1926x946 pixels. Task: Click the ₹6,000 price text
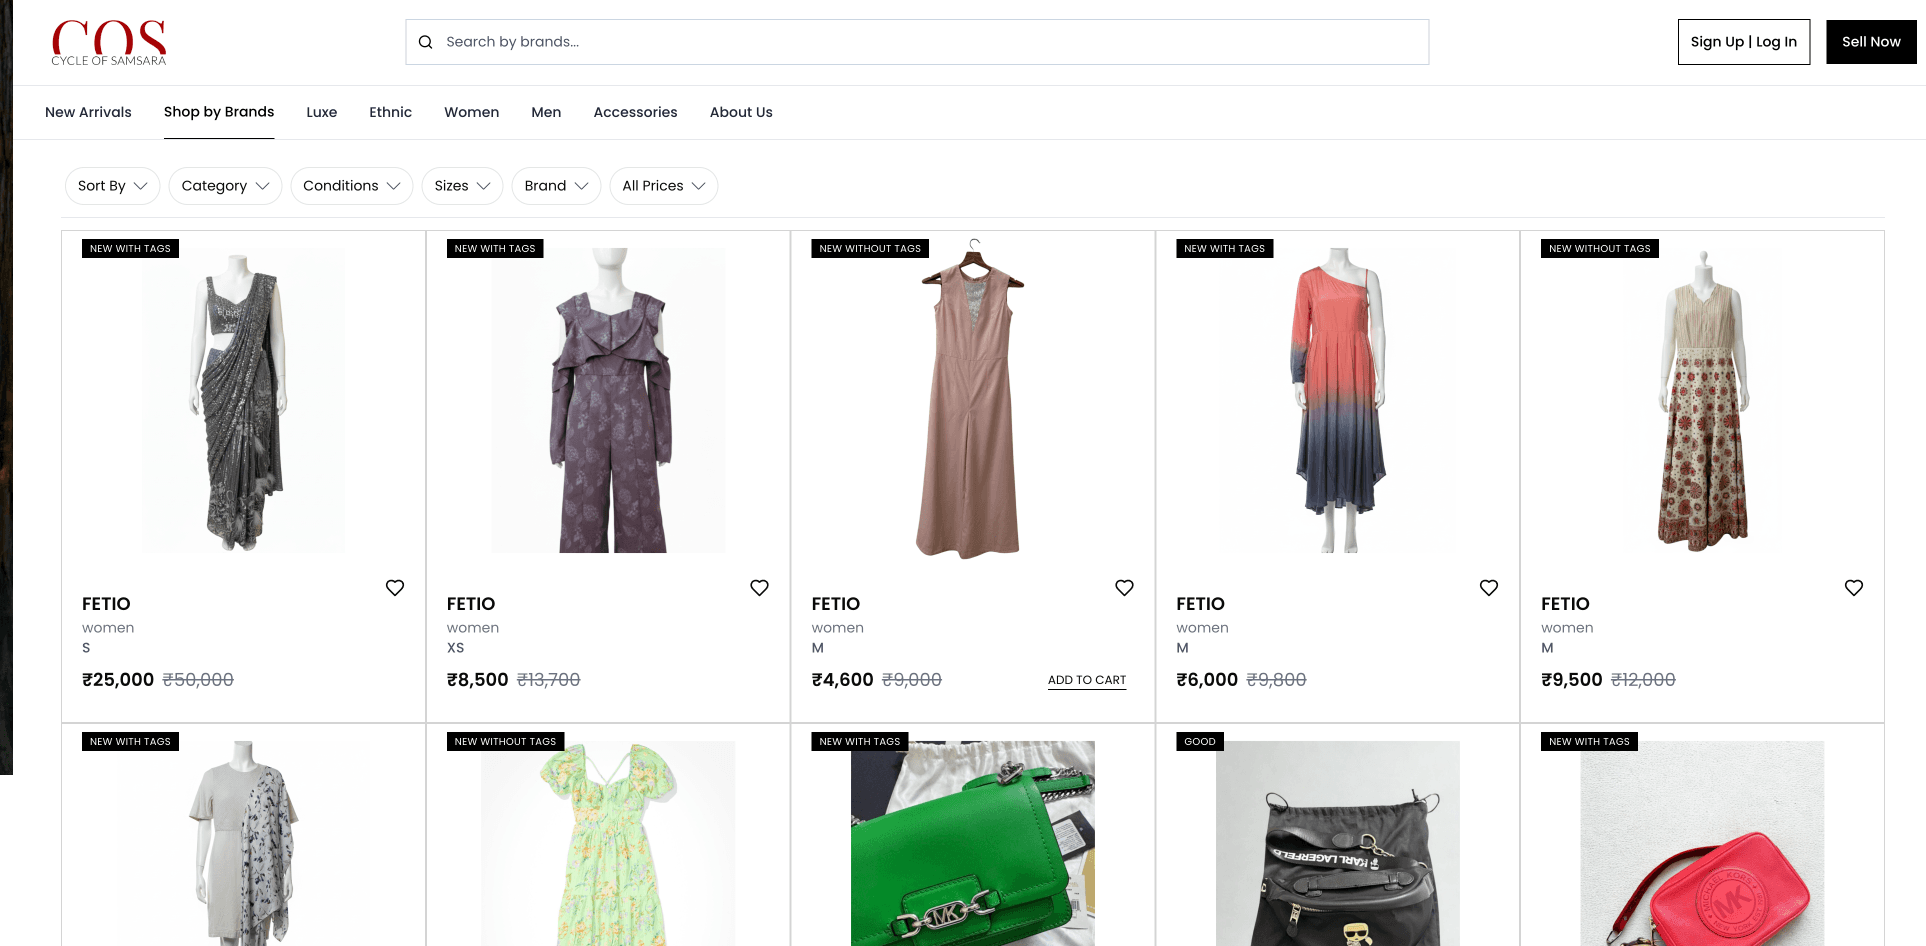[x=1207, y=680]
